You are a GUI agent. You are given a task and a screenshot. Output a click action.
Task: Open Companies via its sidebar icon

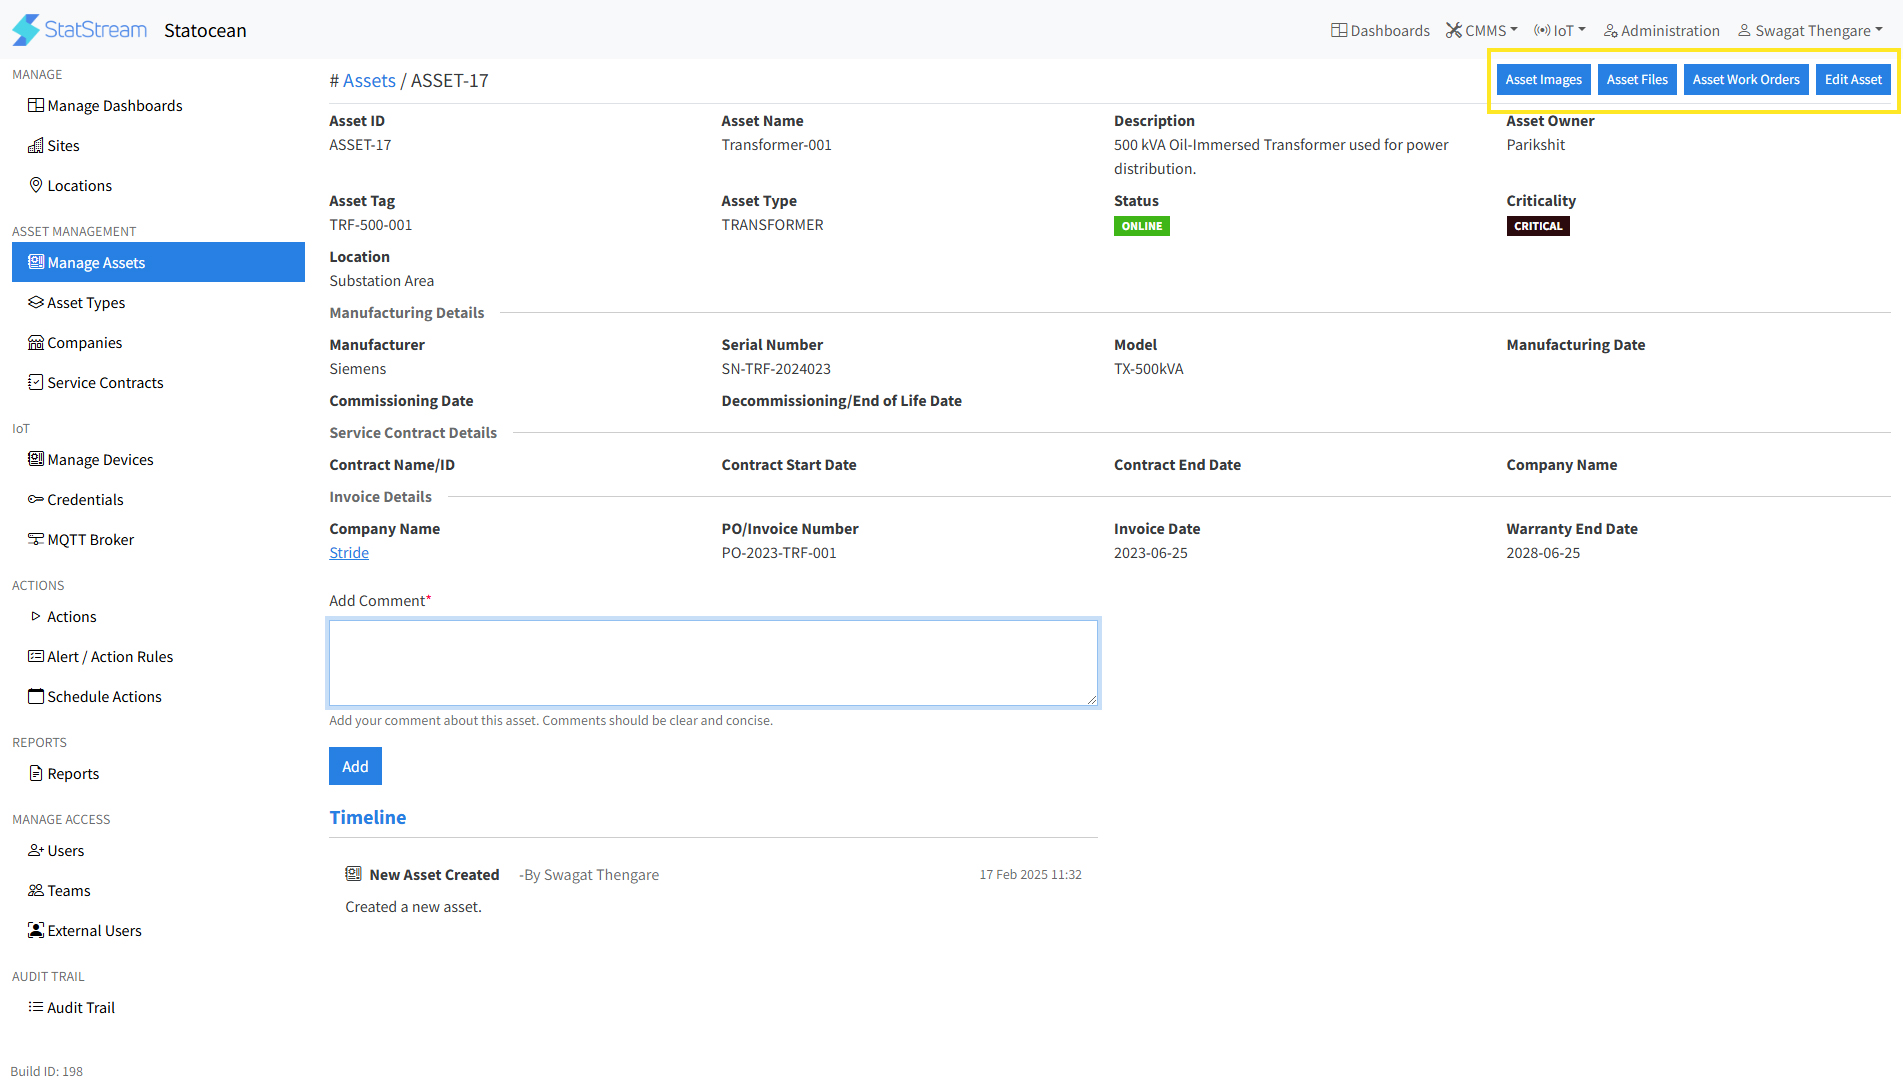coord(36,342)
